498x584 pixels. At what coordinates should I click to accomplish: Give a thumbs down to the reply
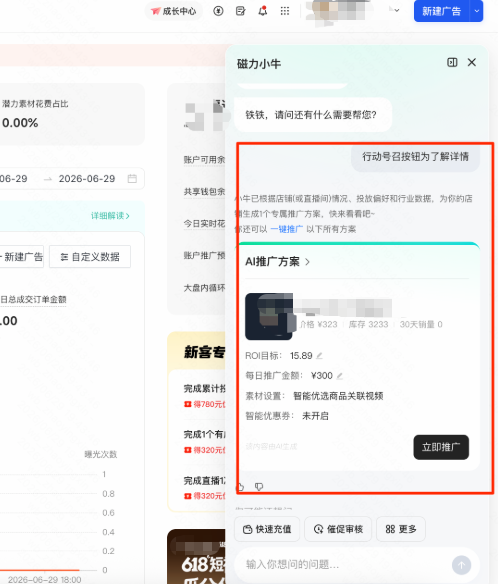point(259,486)
